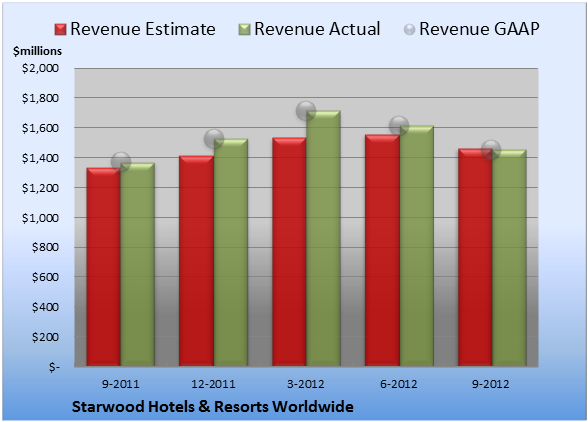Select the green actual bar for 9-2011
This screenshot has height=422, width=588.
click(x=138, y=264)
